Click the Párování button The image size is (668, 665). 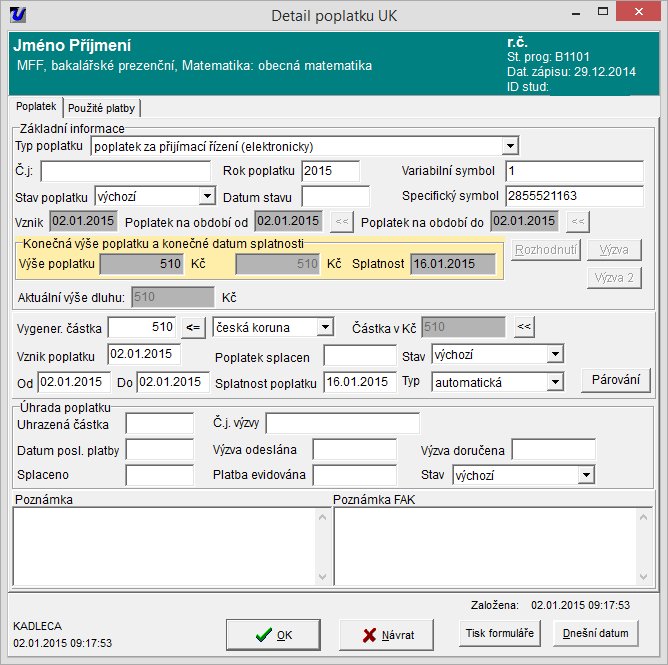click(x=615, y=380)
